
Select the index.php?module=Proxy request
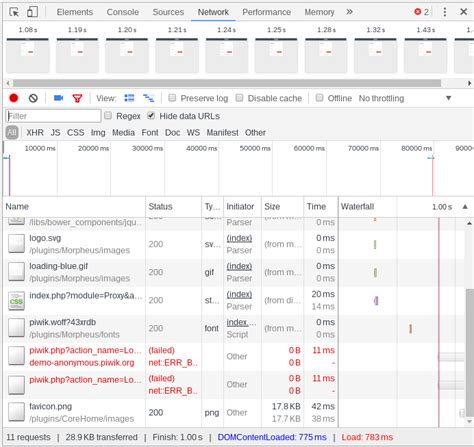(233, 300)
